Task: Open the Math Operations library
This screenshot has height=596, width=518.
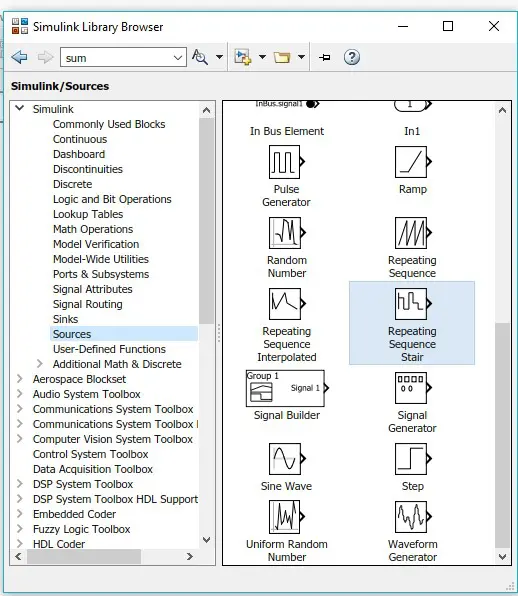Action: 93,229
